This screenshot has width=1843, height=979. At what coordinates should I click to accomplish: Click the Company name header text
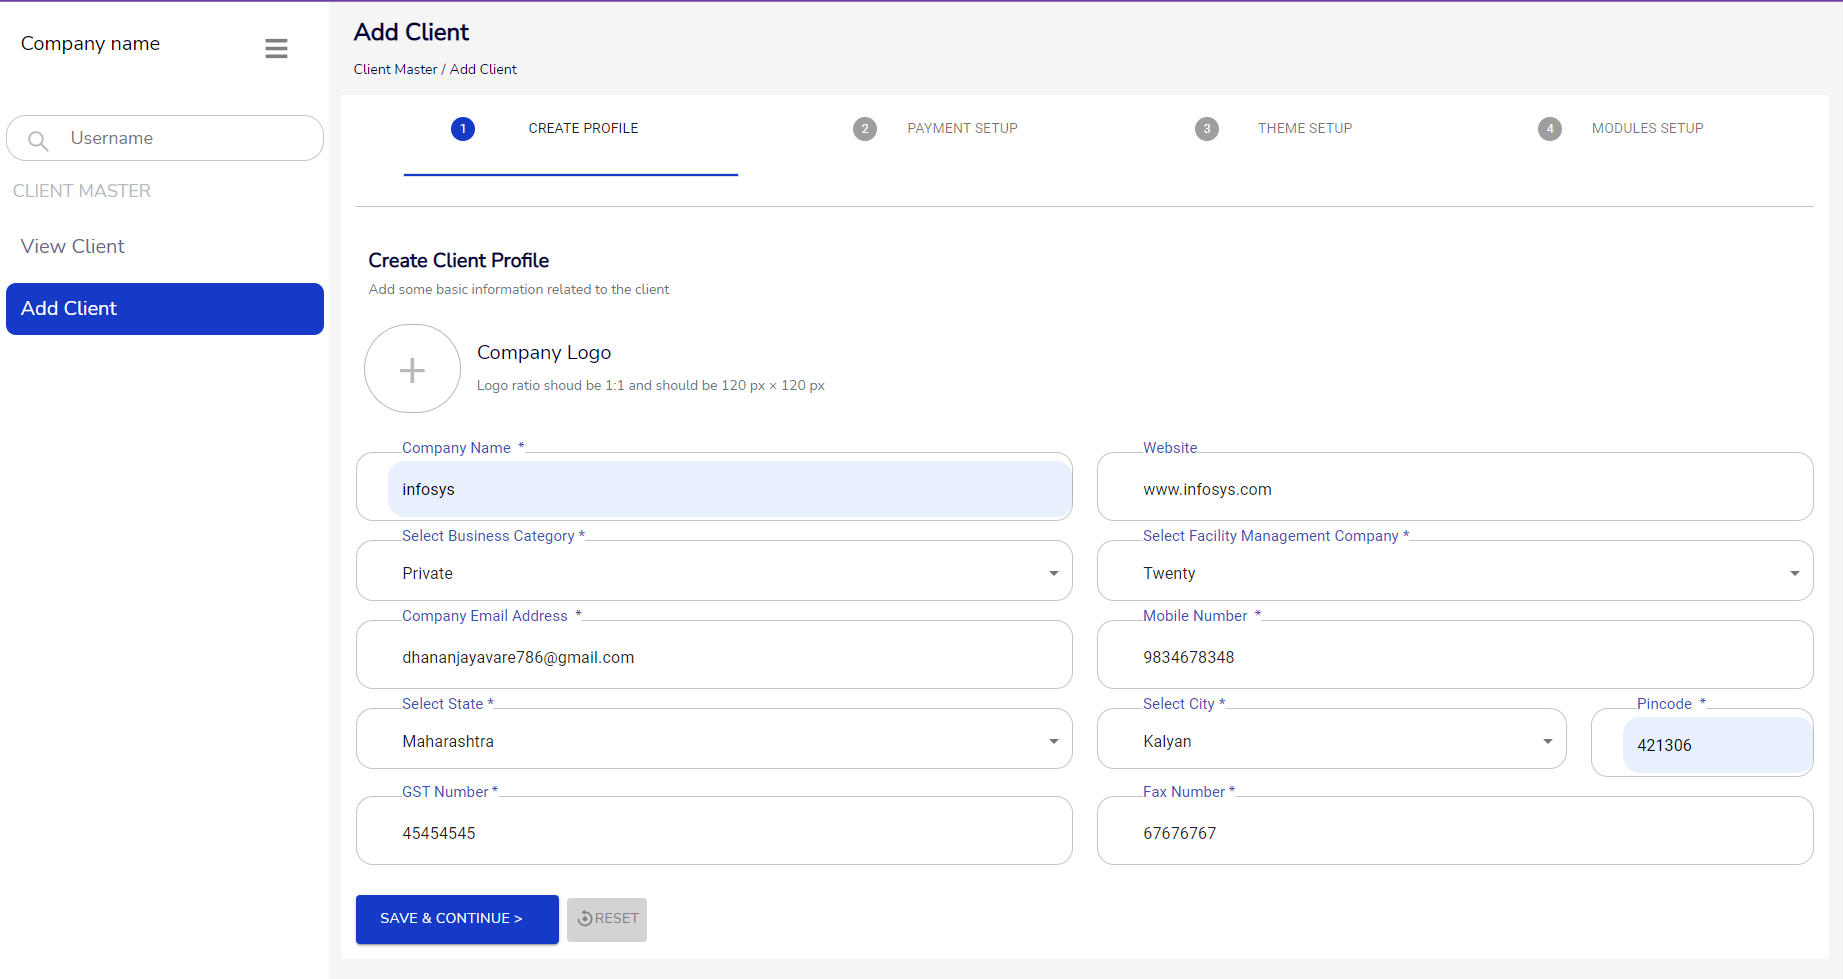click(90, 44)
